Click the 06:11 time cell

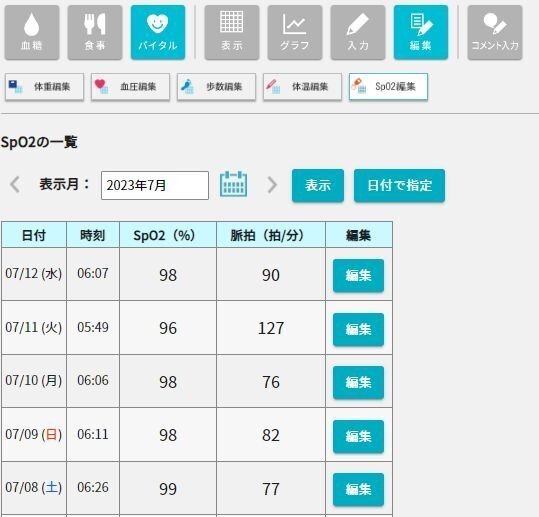(x=93, y=434)
